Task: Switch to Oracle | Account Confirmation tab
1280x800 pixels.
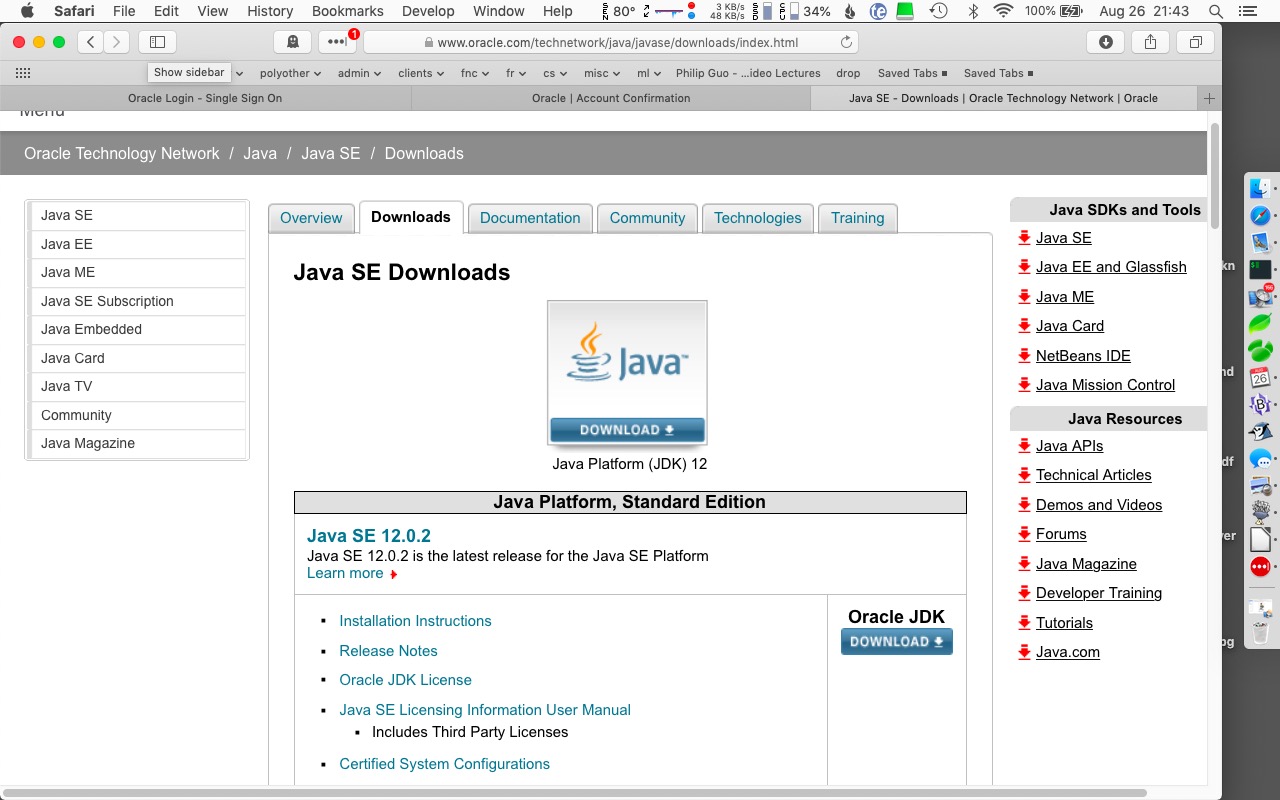Action: (x=611, y=98)
